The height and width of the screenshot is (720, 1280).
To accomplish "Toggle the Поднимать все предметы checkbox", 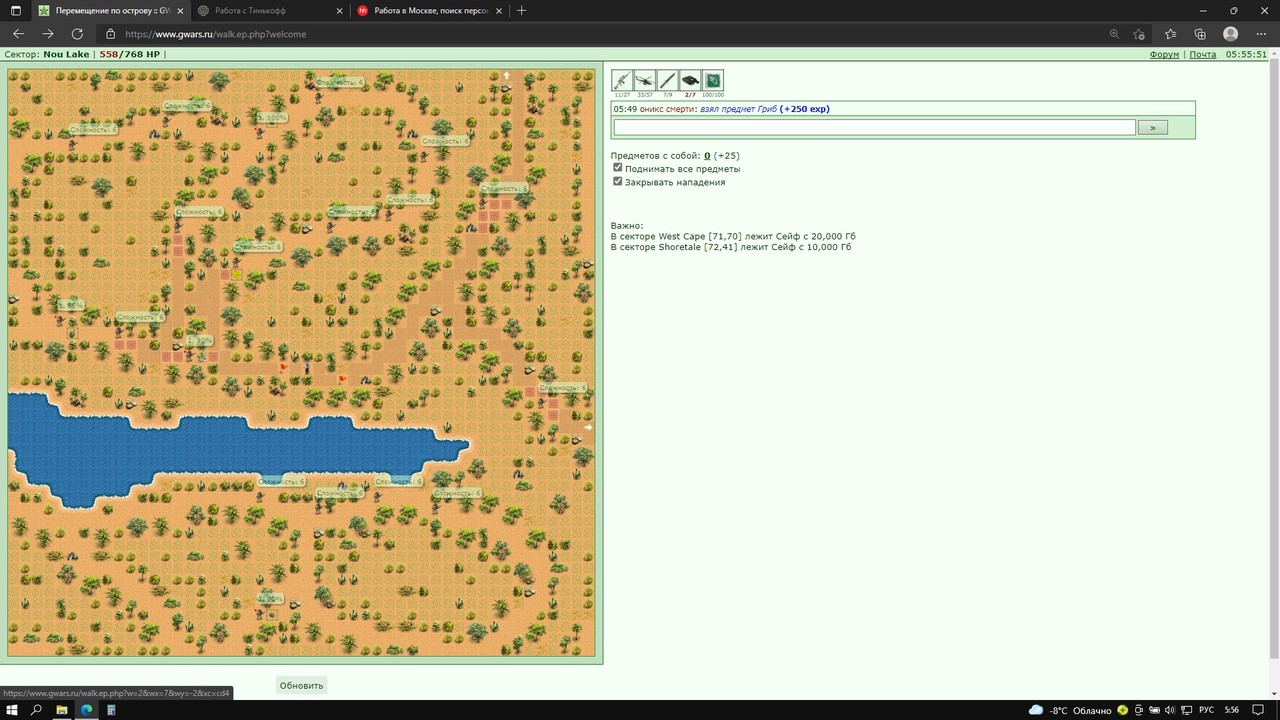I will [618, 168].
